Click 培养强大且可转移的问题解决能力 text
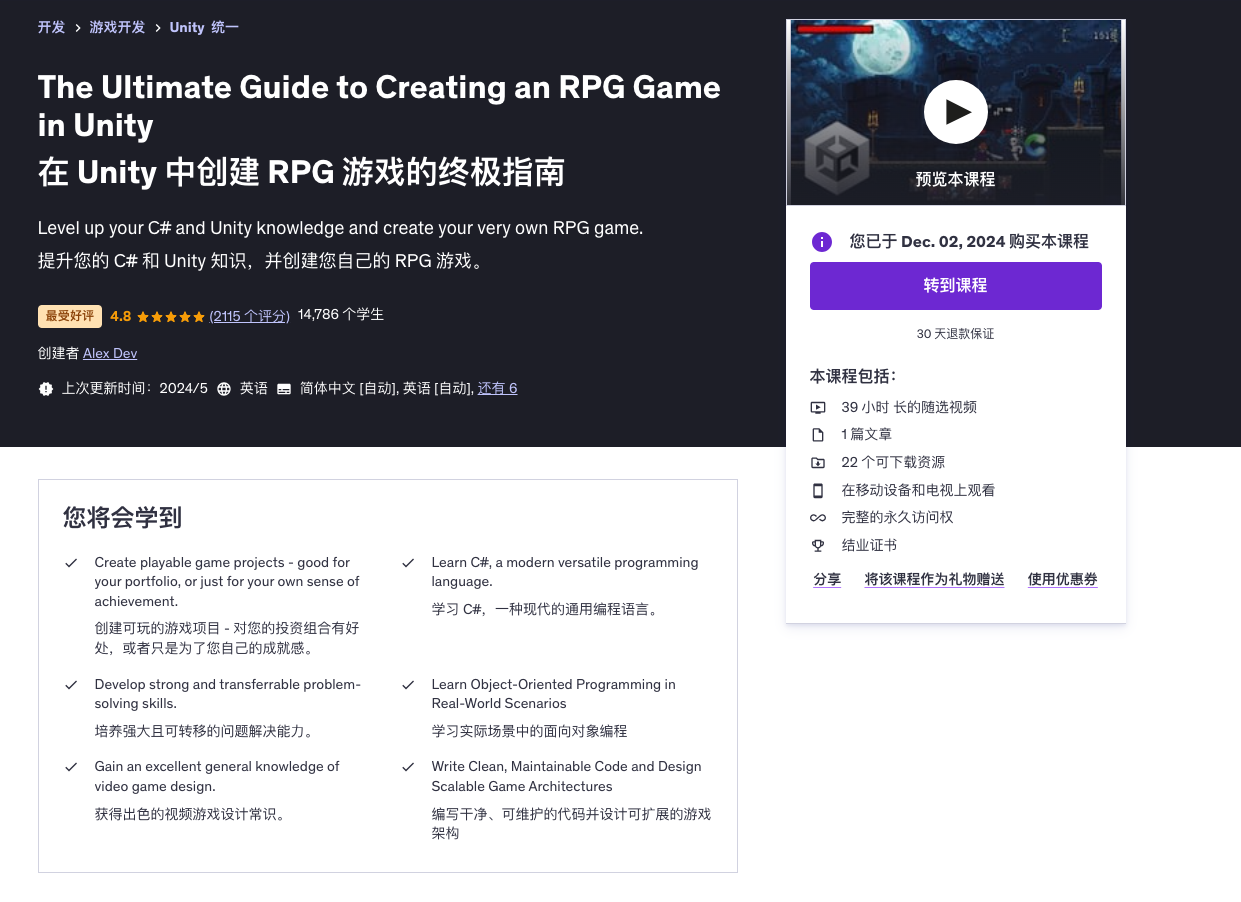Viewport: 1241px width, 902px height. tap(207, 731)
